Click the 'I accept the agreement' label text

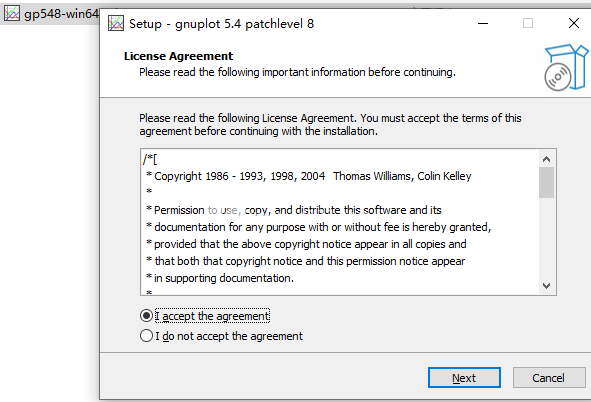tap(212, 316)
